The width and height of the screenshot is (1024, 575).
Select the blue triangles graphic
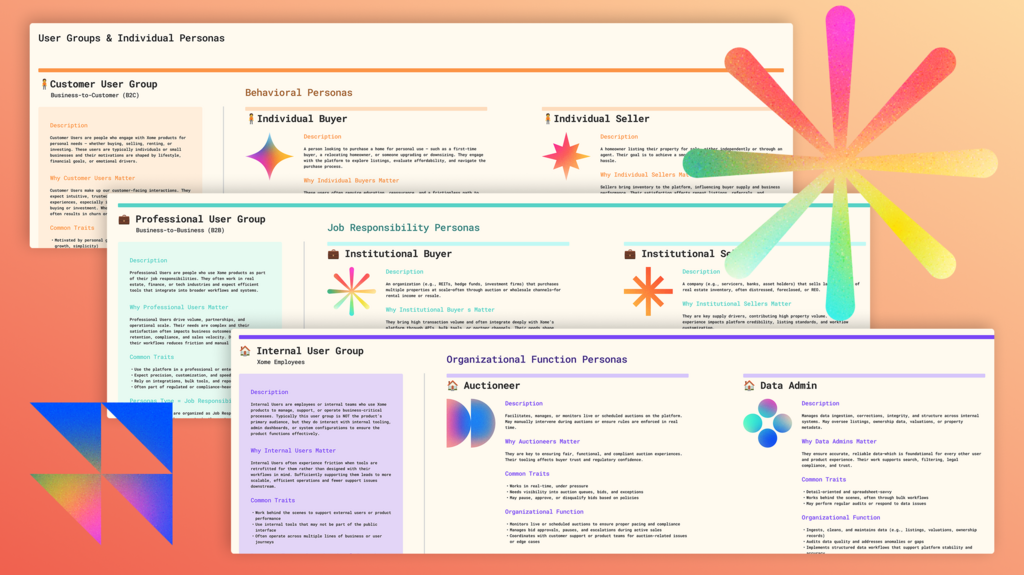100,471
